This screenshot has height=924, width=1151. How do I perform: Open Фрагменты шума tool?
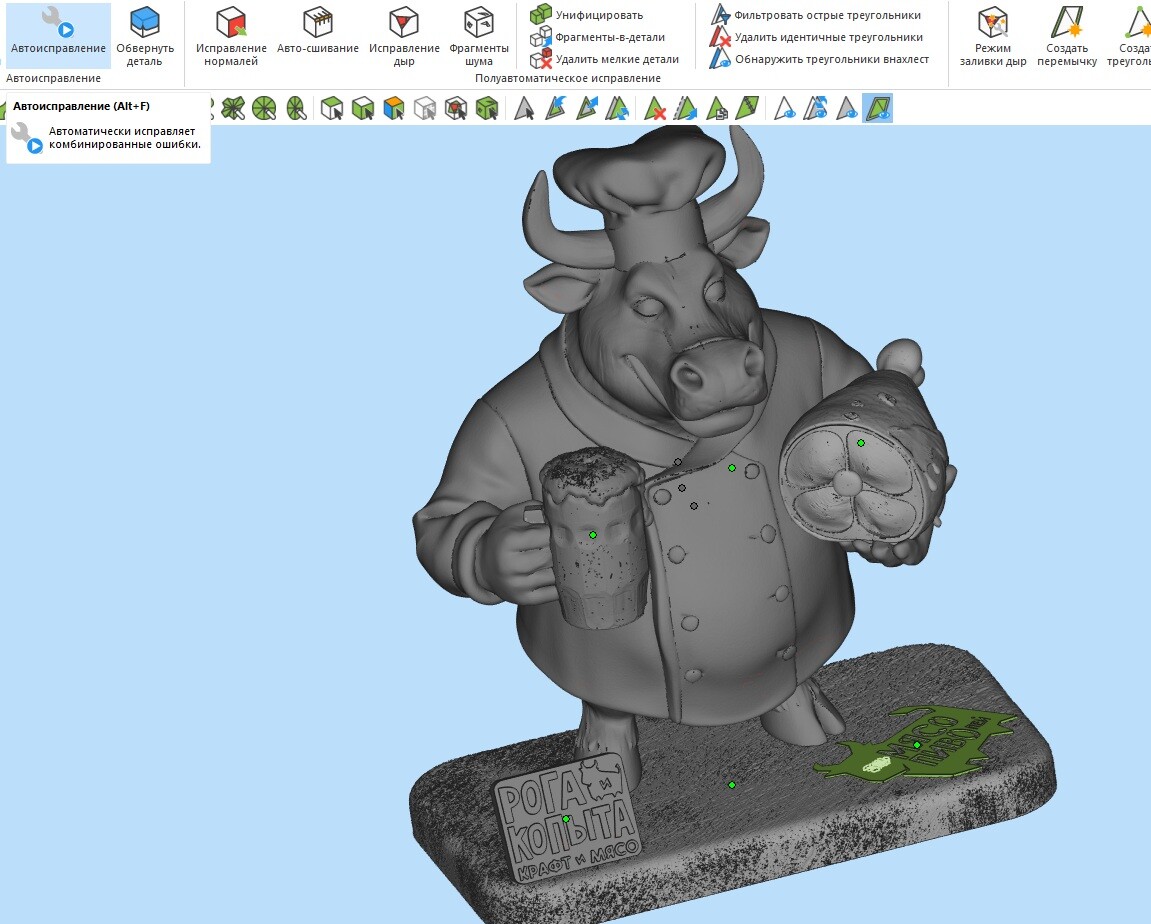click(479, 35)
